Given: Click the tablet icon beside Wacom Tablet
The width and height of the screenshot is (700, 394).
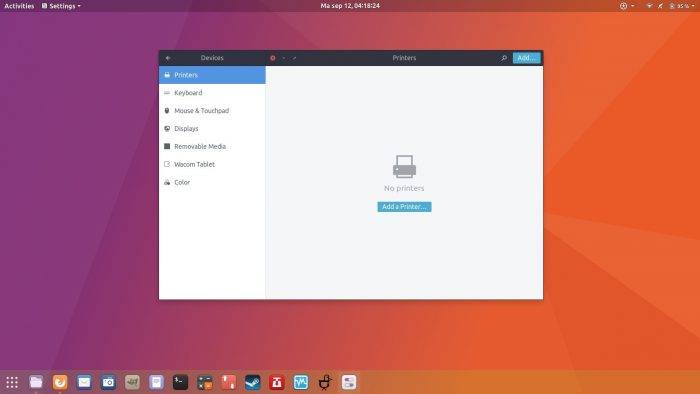Looking at the screenshot, I should 167,164.
